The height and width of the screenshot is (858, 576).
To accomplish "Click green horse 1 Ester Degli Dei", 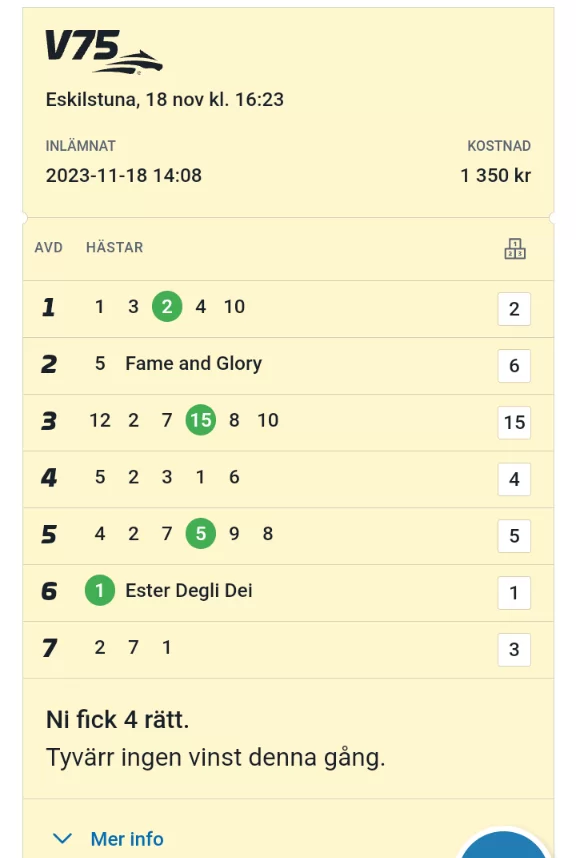I will pos(100,590).
